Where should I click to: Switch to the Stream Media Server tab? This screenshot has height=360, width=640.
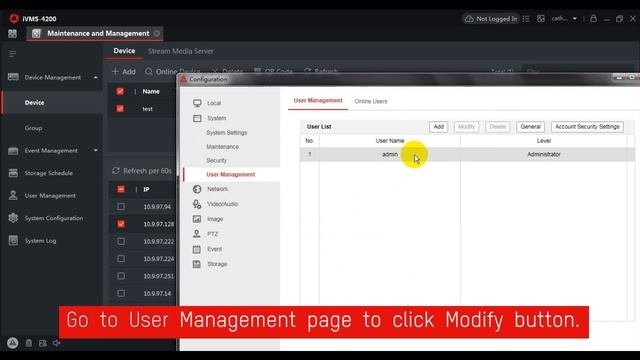coord(180,51)
